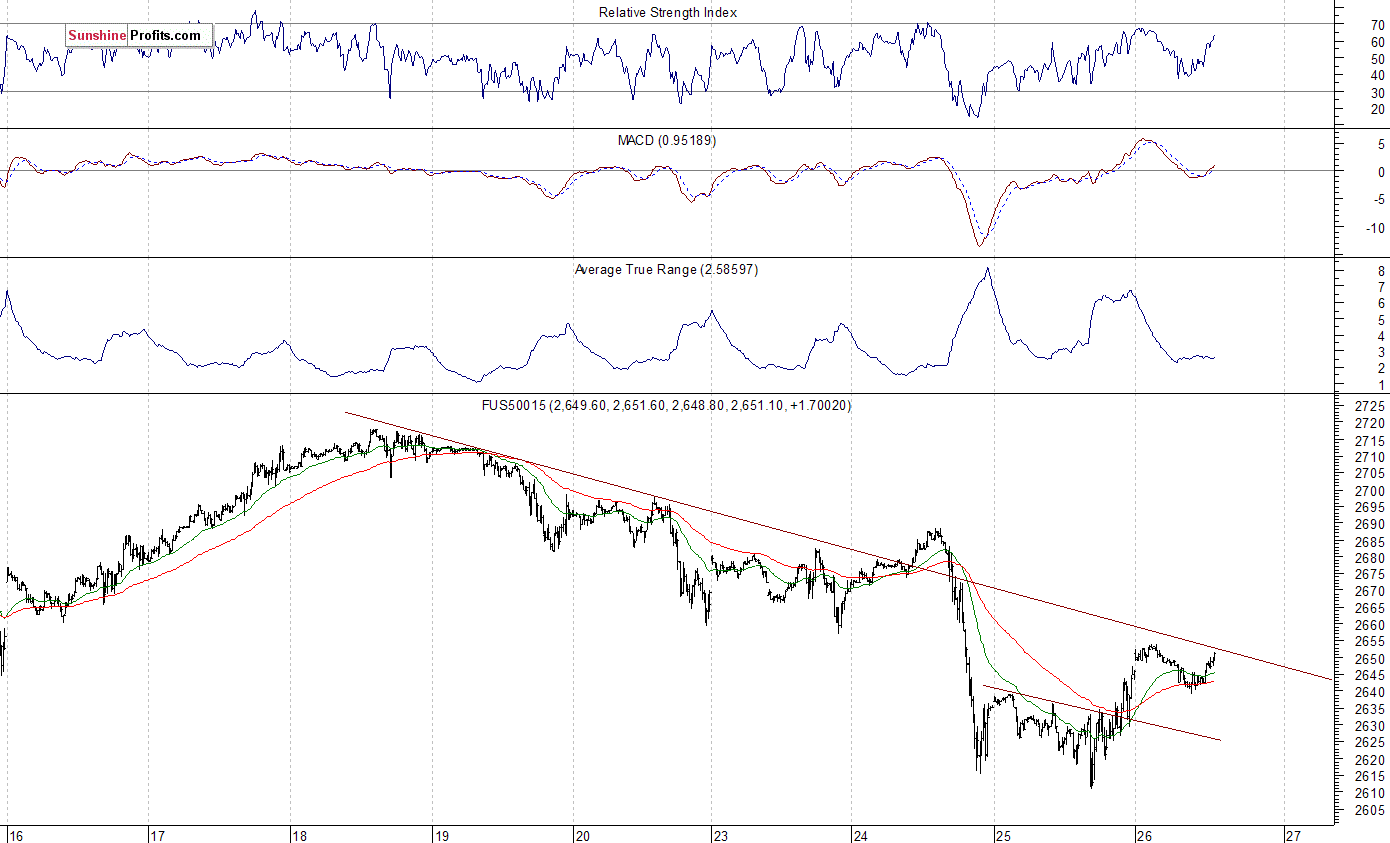Click the MACD trough near date 25

pos(979,244)
